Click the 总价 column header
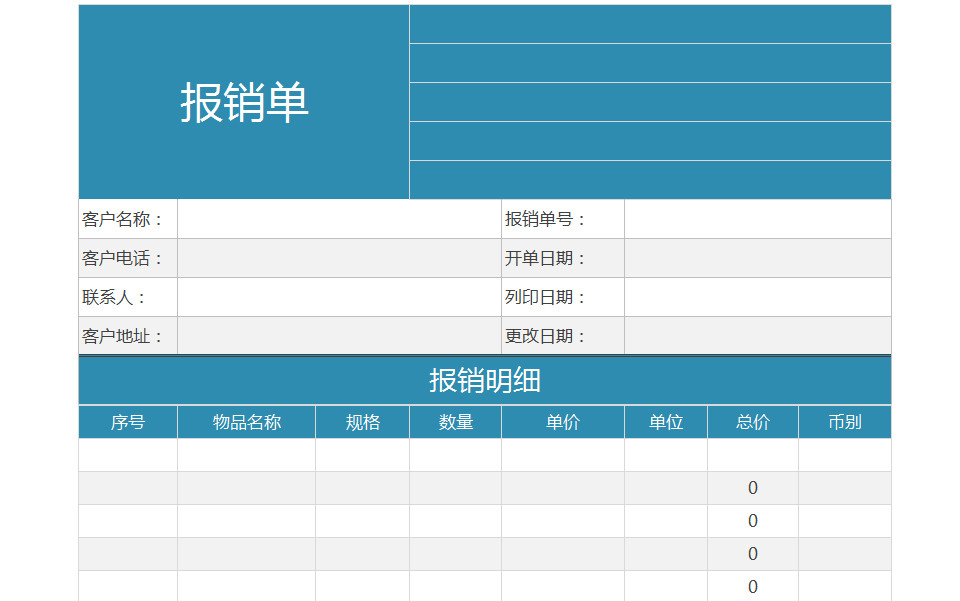The image size is (960, 601). click(753, 422)
